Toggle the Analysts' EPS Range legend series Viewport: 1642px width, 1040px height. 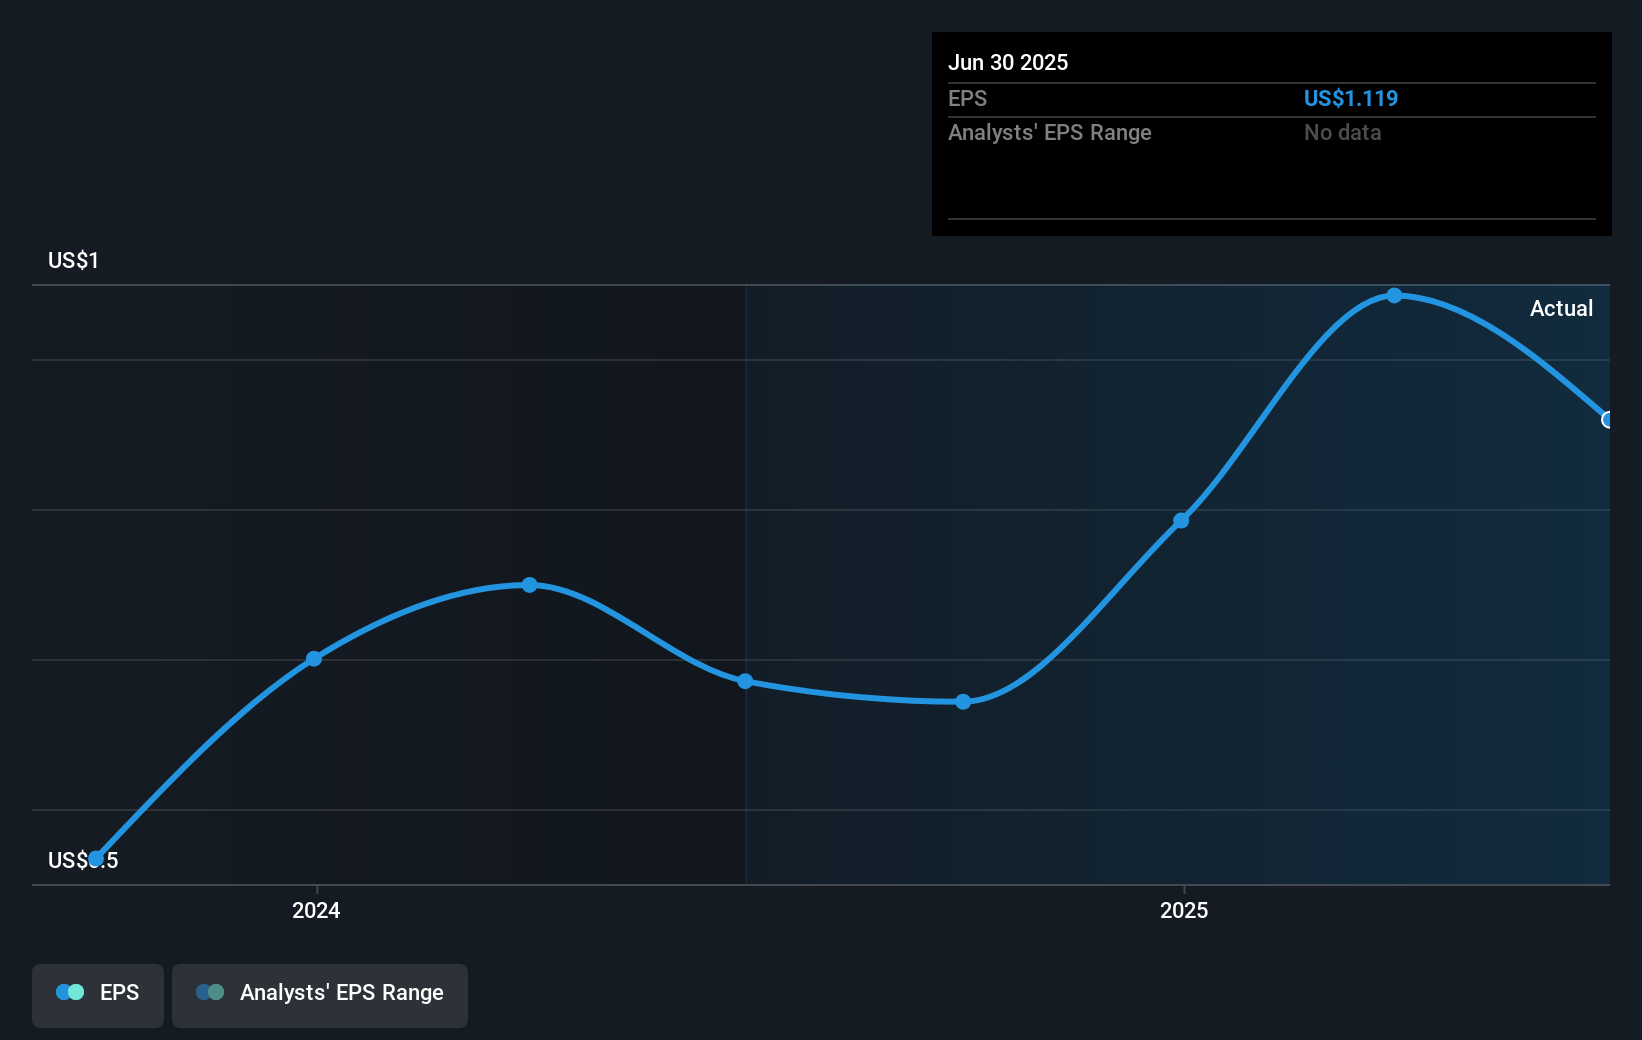tap(320, 994)
